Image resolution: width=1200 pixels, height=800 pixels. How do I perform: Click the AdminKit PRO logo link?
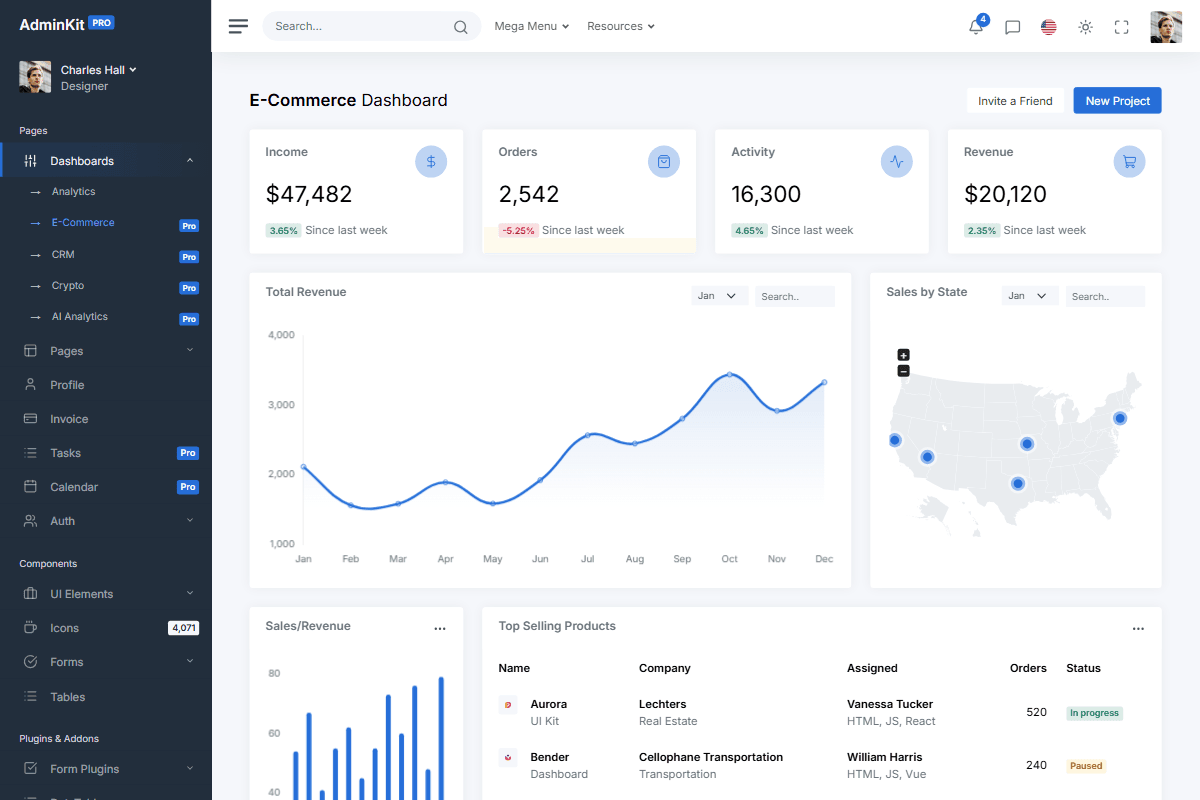tap(67, 23)
